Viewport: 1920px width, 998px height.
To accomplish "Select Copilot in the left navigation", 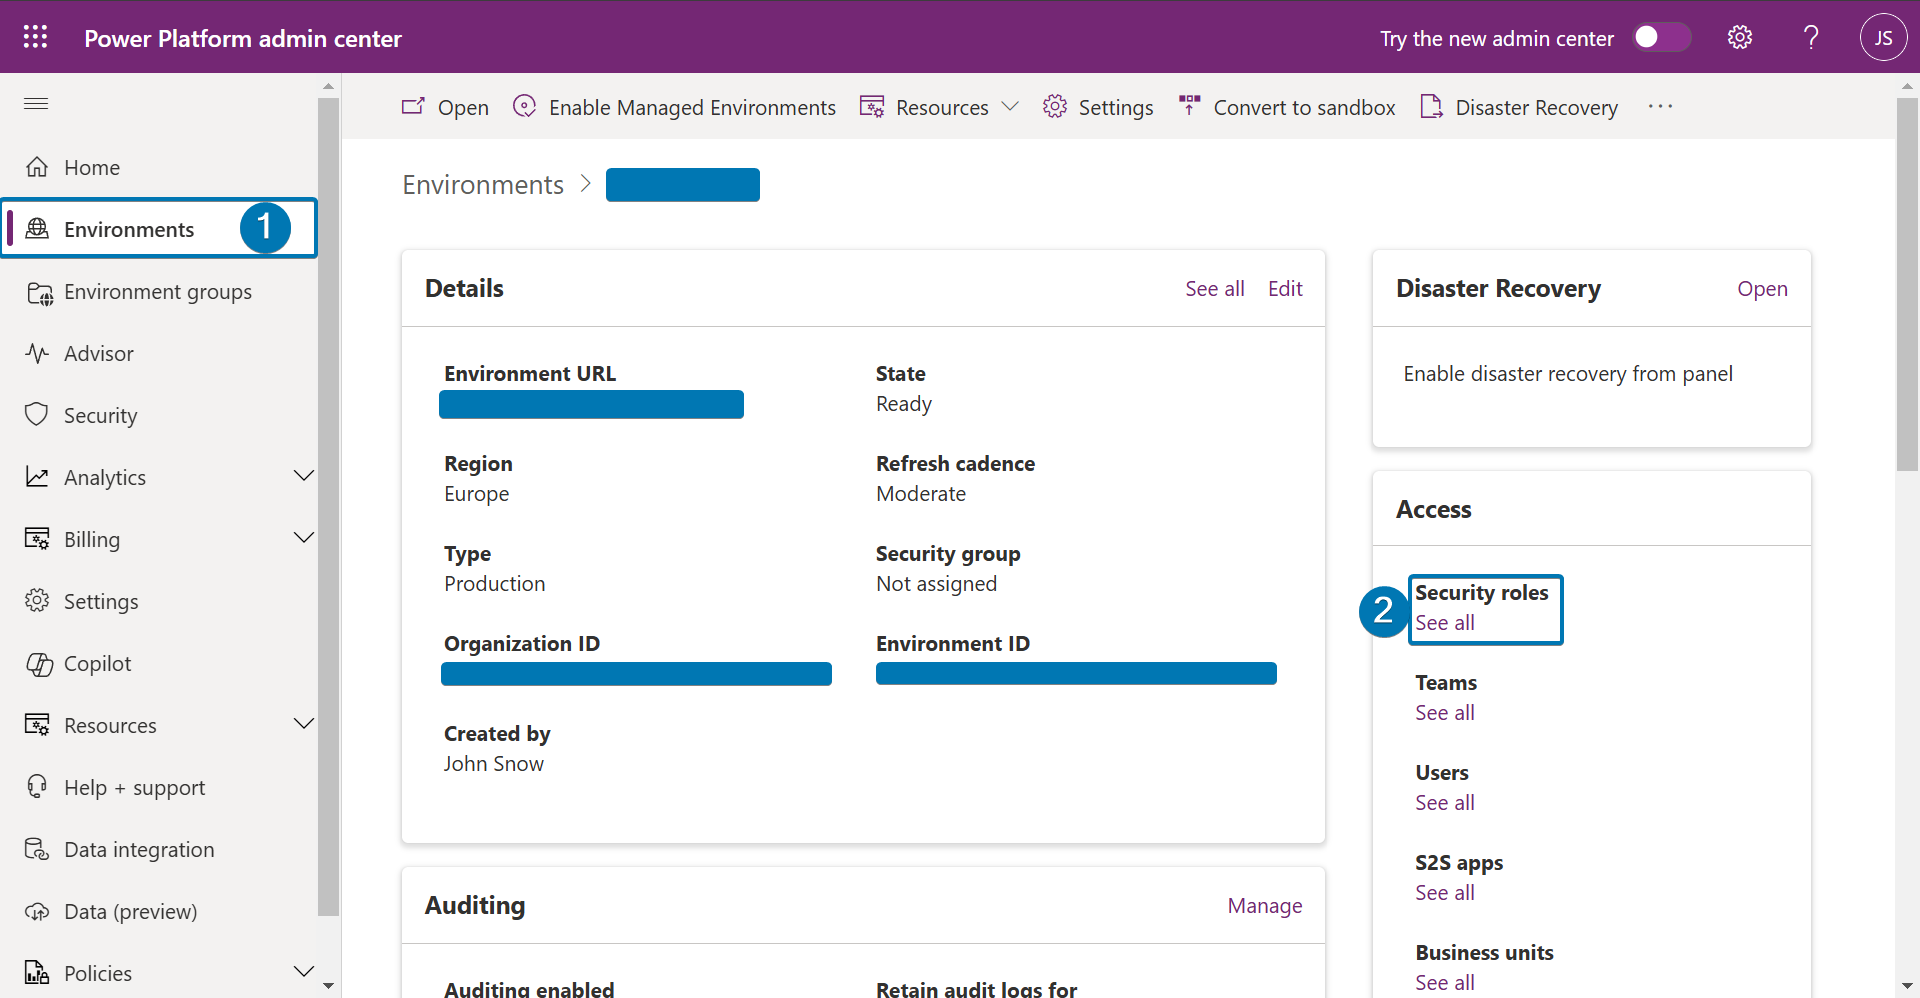I will point(97,664).
